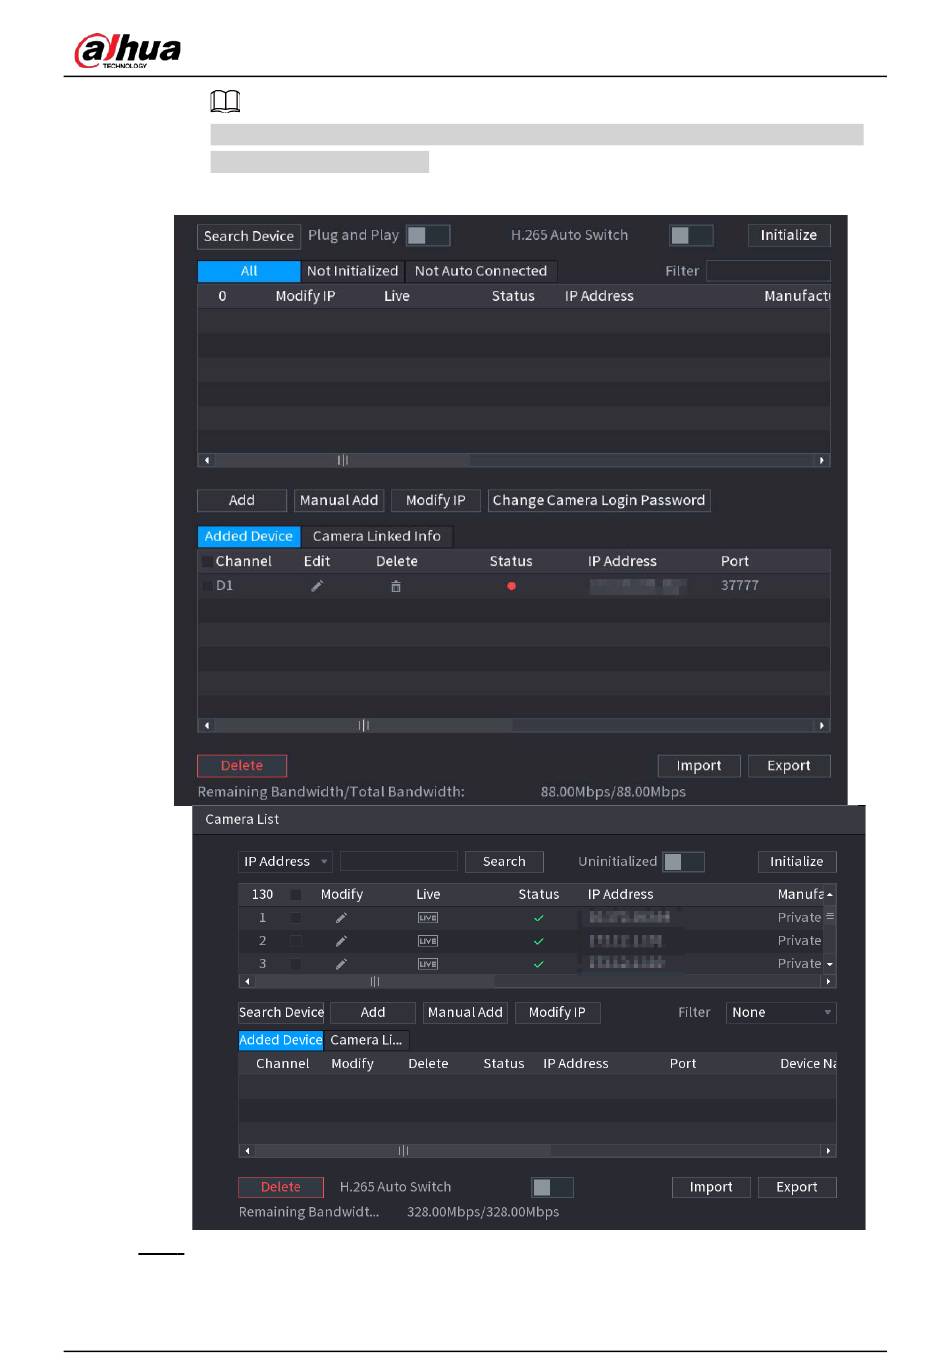Open the live view icon for row 2
The image size is (950, 1369).
pyautogui.click(x=428, y=941)
